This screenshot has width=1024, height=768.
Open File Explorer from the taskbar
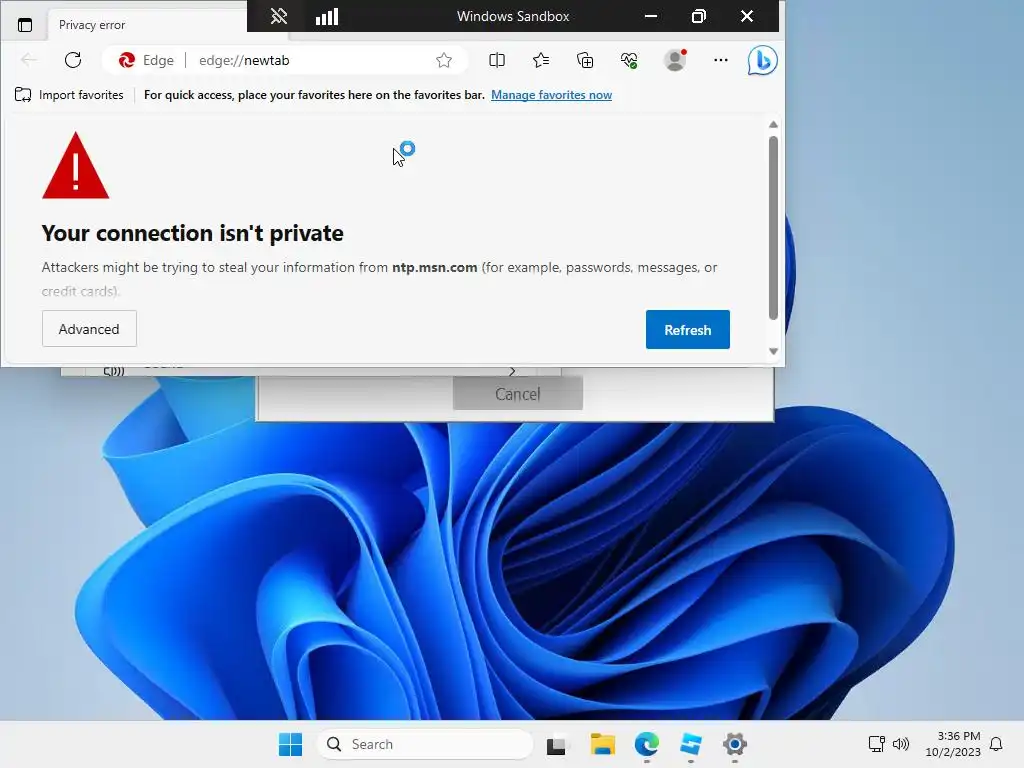[x=603, y=744]
